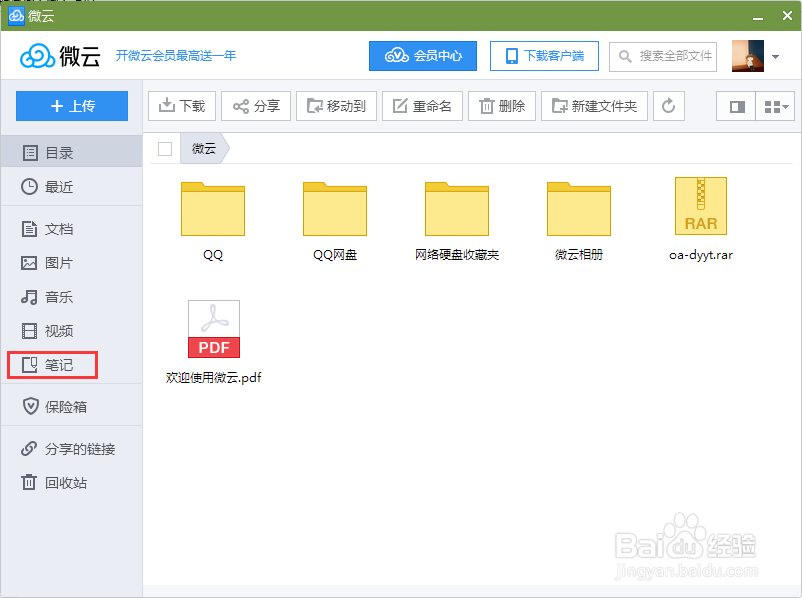Image resolution: width=802 pixels, height=598 pixels.
Task: Click the 移动到 move-to toolbar button
Action: pyautogui.click(x=336, y=106)
